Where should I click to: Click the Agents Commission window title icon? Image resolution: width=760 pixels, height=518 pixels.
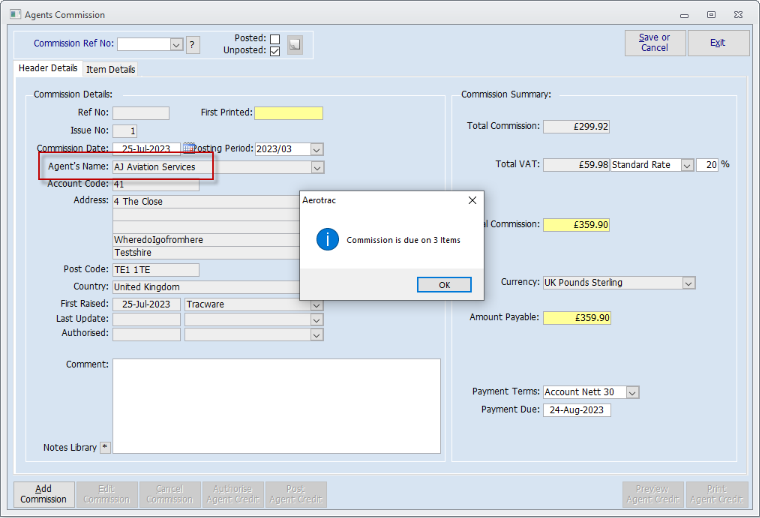point(16,14)
